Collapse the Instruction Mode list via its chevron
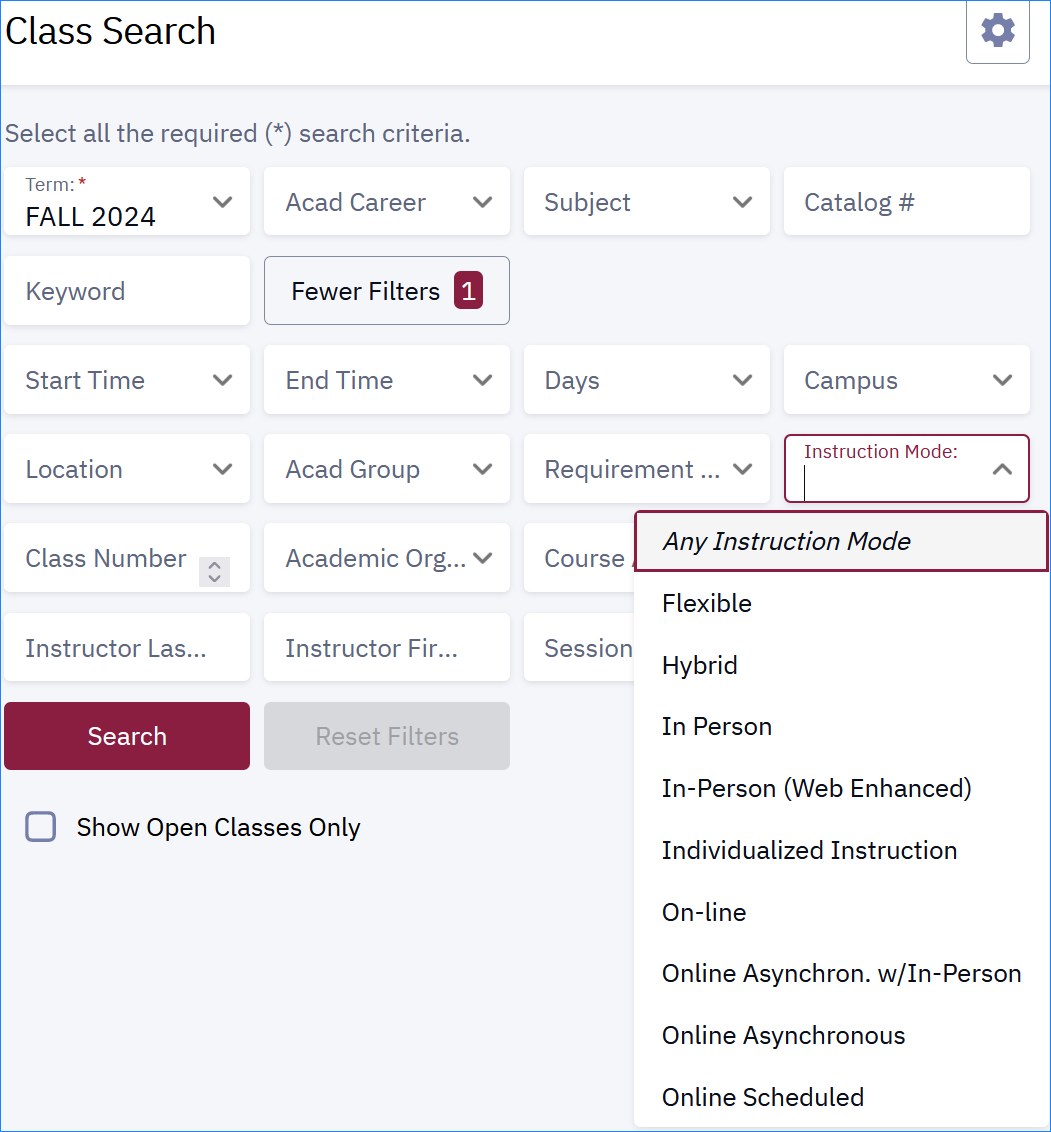 (1002, 468)
